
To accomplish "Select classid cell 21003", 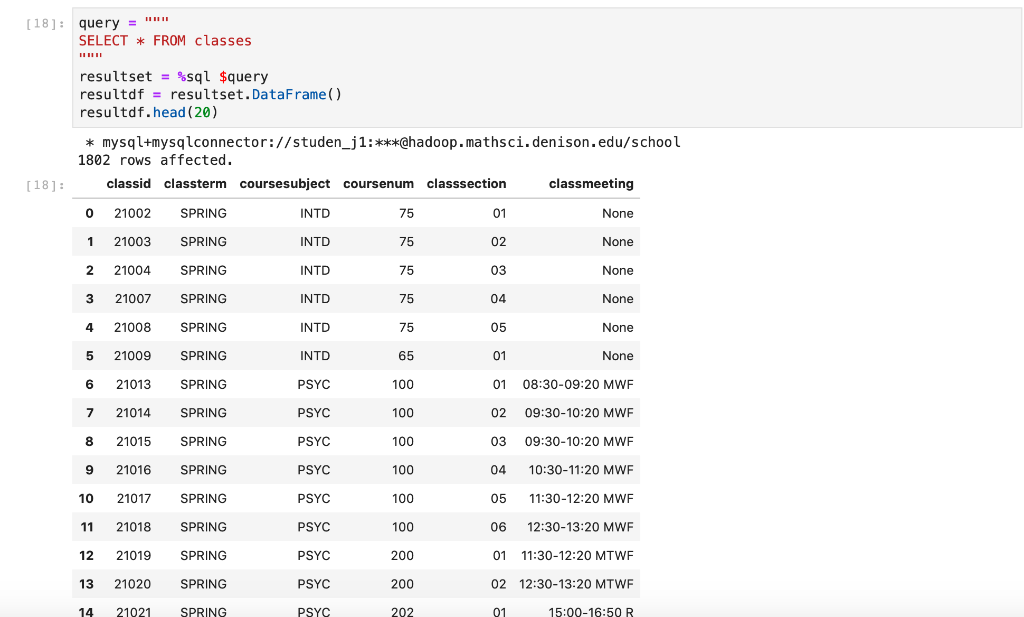I will click(133, 242).
